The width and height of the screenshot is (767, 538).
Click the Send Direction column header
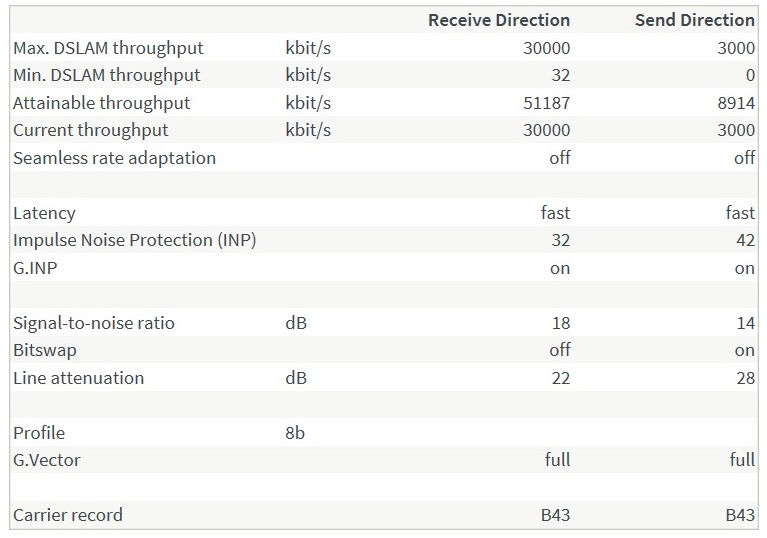(x=694, y=20)
